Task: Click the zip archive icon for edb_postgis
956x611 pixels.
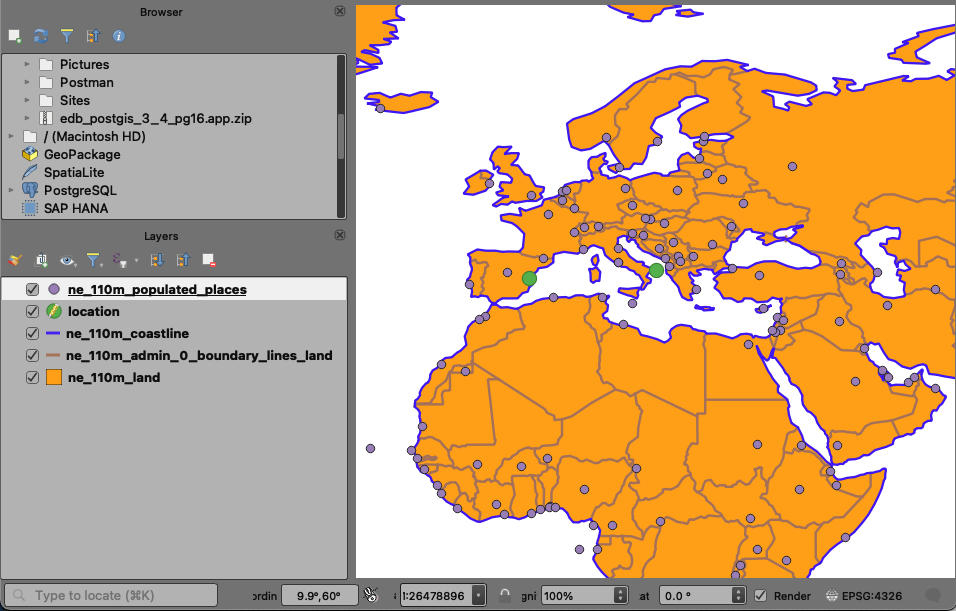Action: click(46, 118)
